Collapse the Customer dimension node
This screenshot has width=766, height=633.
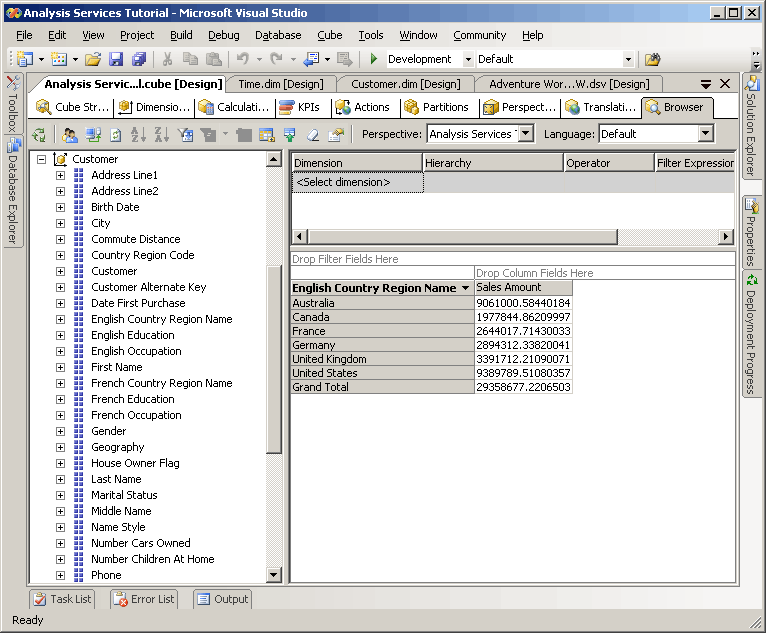[x=41, y=159]
